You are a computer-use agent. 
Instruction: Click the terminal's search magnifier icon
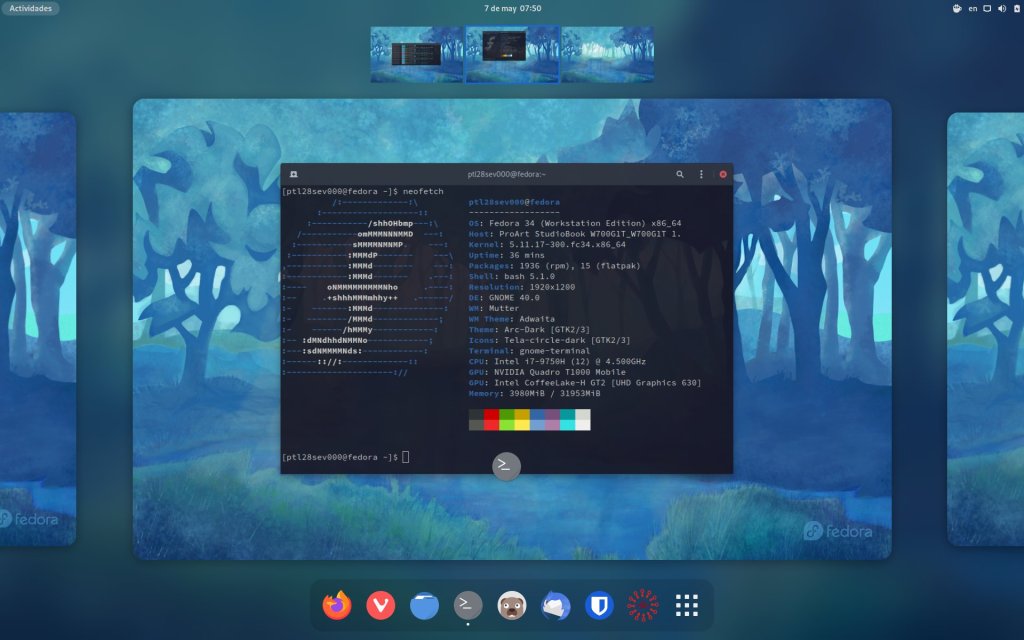(680, 174)
